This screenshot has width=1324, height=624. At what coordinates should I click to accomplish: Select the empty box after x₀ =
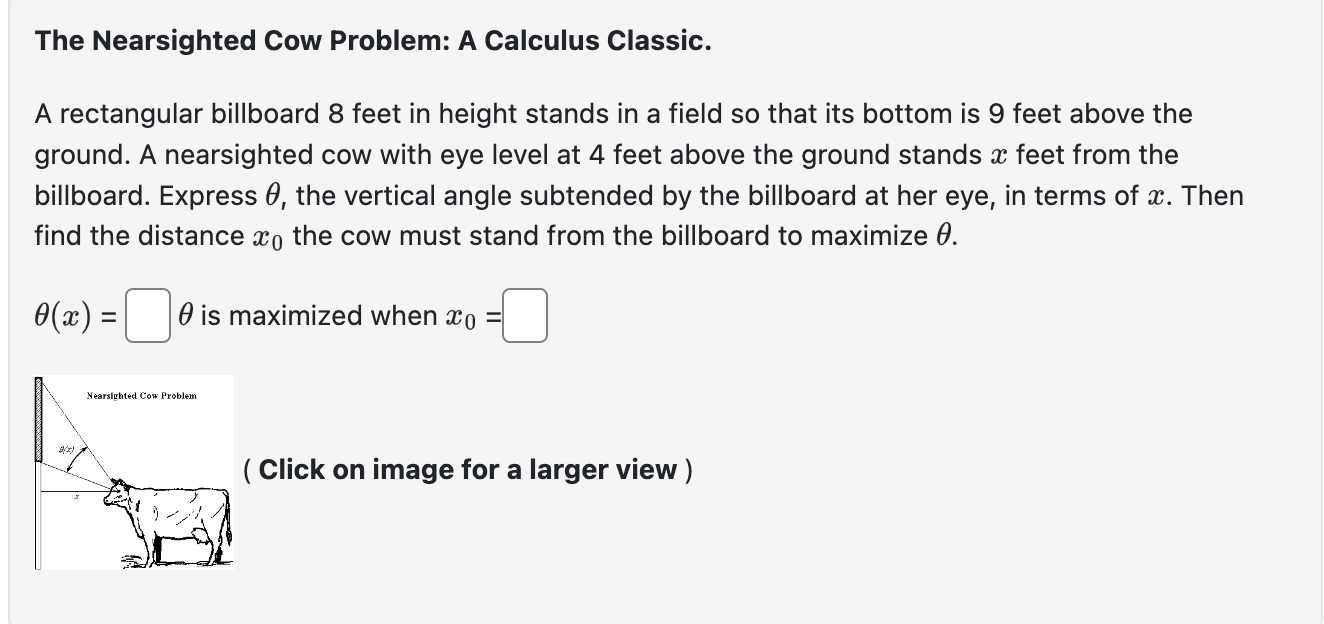tap(525, 316)
